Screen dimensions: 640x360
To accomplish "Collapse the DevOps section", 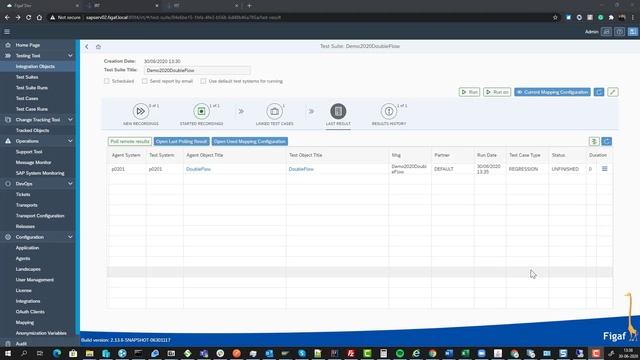I will pyautogui.click(x=70, y=184).
